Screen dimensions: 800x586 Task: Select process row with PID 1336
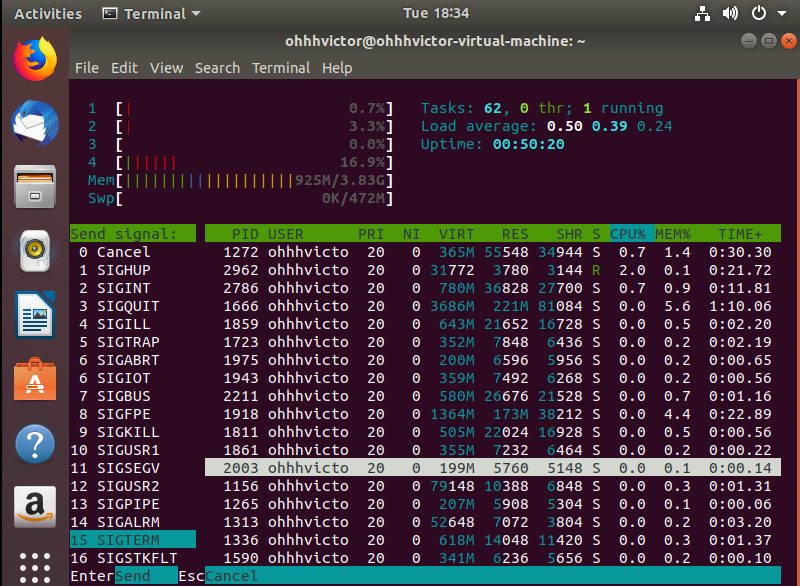coord(493,540)
